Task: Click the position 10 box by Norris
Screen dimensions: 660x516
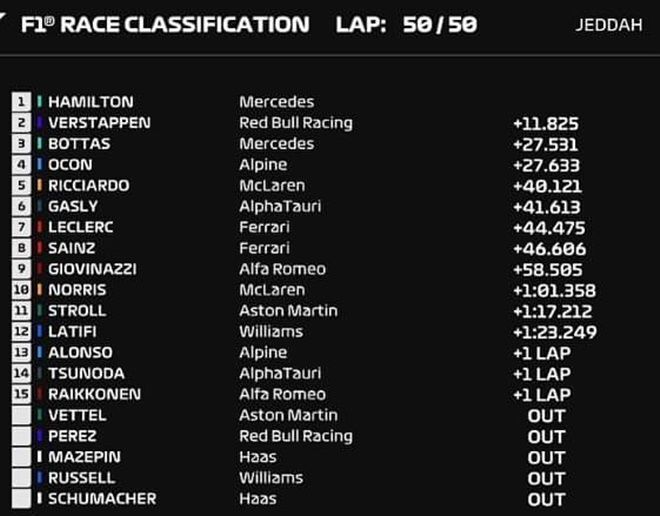Action: pyautogui.click(x=21, y=290)
